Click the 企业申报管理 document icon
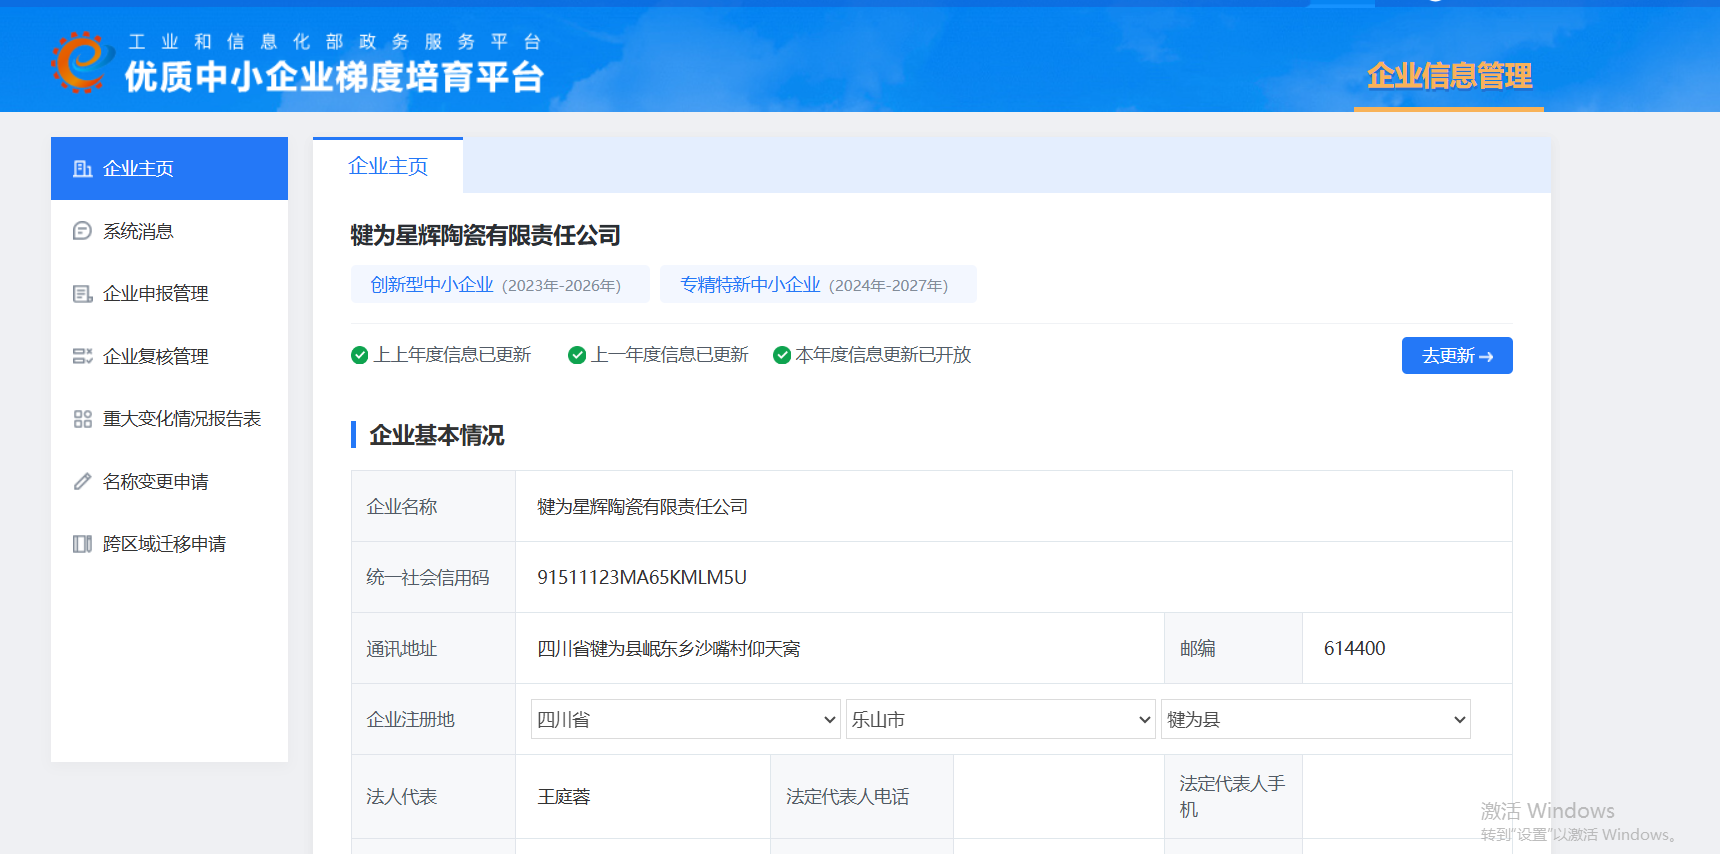The width and height of the screenshot is (1720, 854). [x=83, y=294]
